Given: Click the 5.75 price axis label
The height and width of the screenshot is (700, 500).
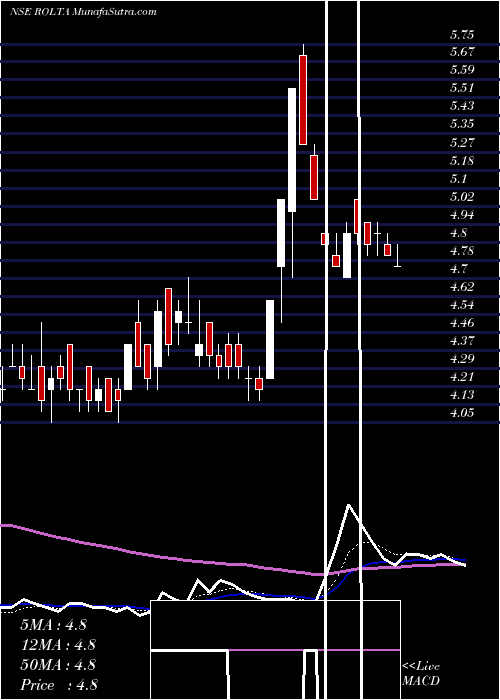Looking at the screenshot, I should tap(462, 35).
